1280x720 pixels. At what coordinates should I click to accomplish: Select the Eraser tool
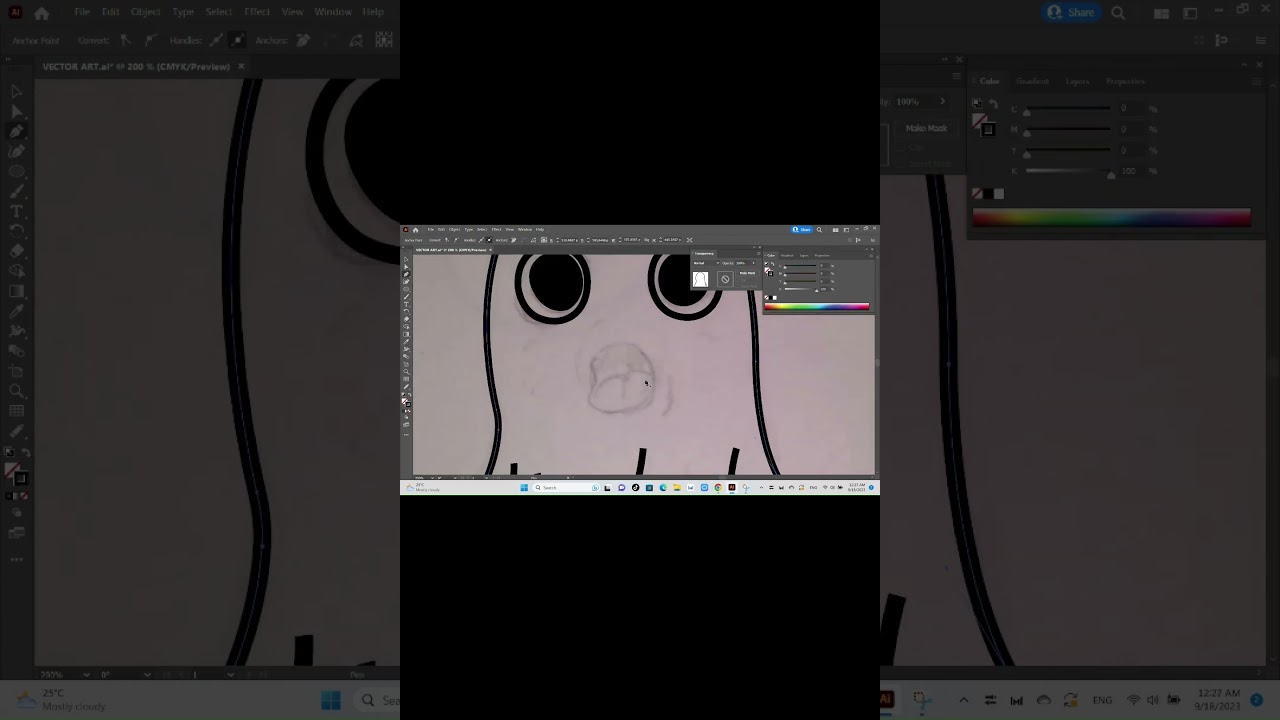pyautogui.click(x=406, y=319)
